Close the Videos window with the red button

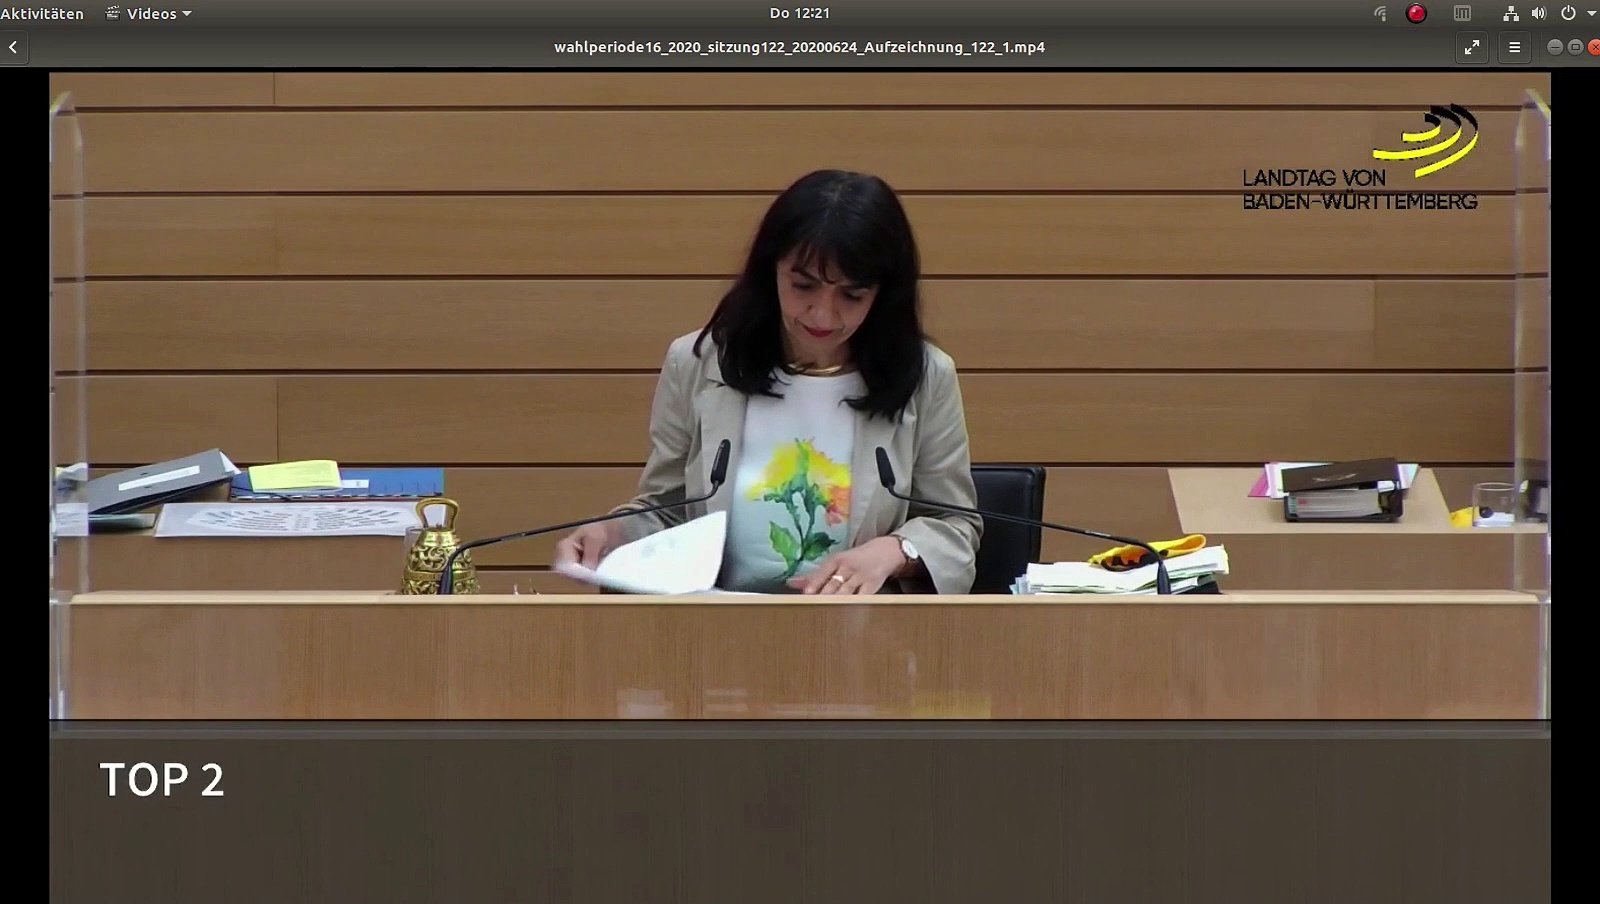point(1594,47)
